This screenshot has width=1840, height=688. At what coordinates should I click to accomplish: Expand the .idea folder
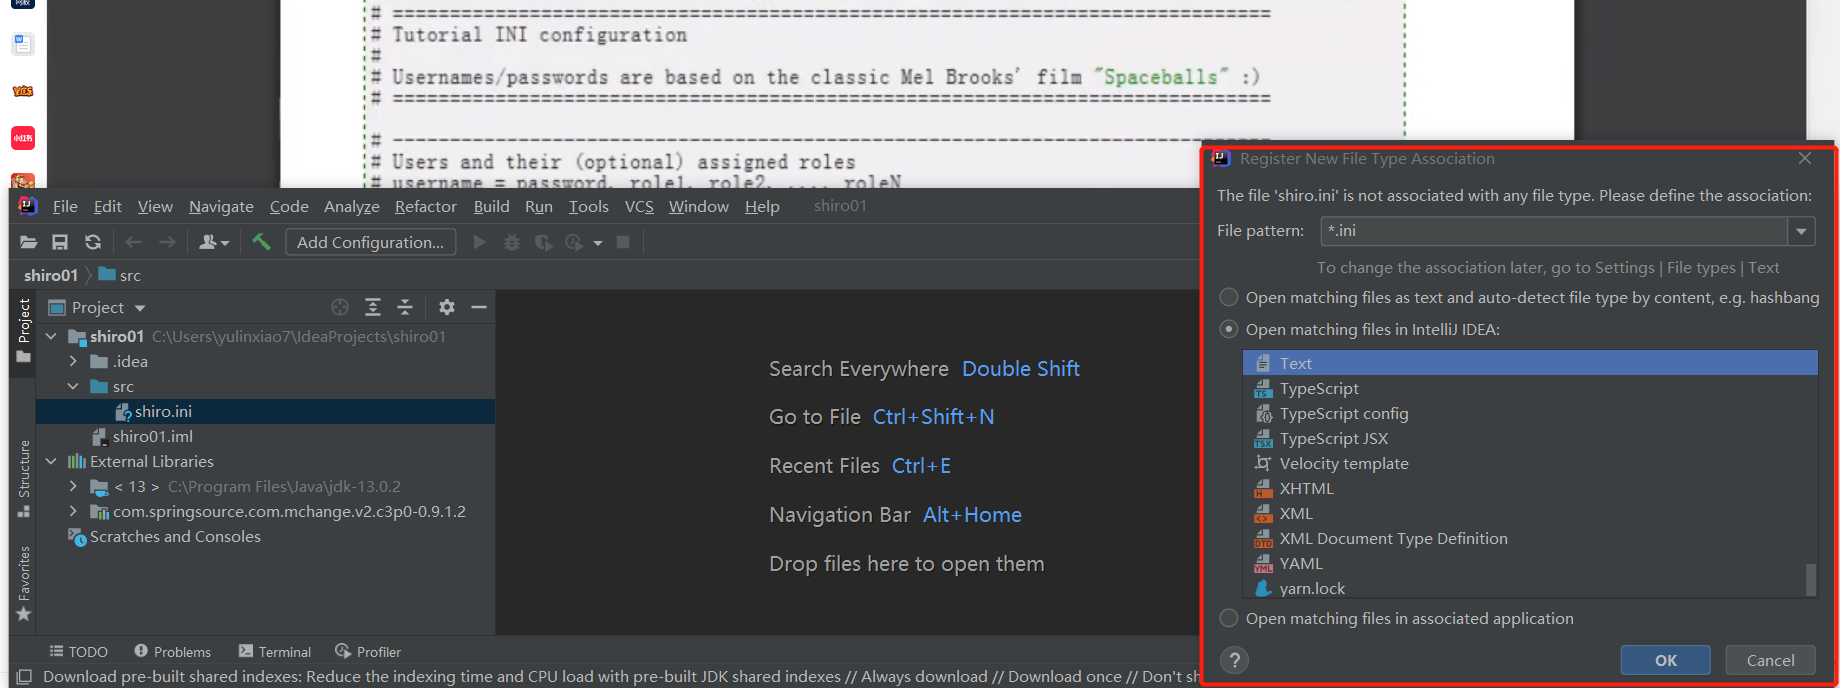tap(73, 361)
